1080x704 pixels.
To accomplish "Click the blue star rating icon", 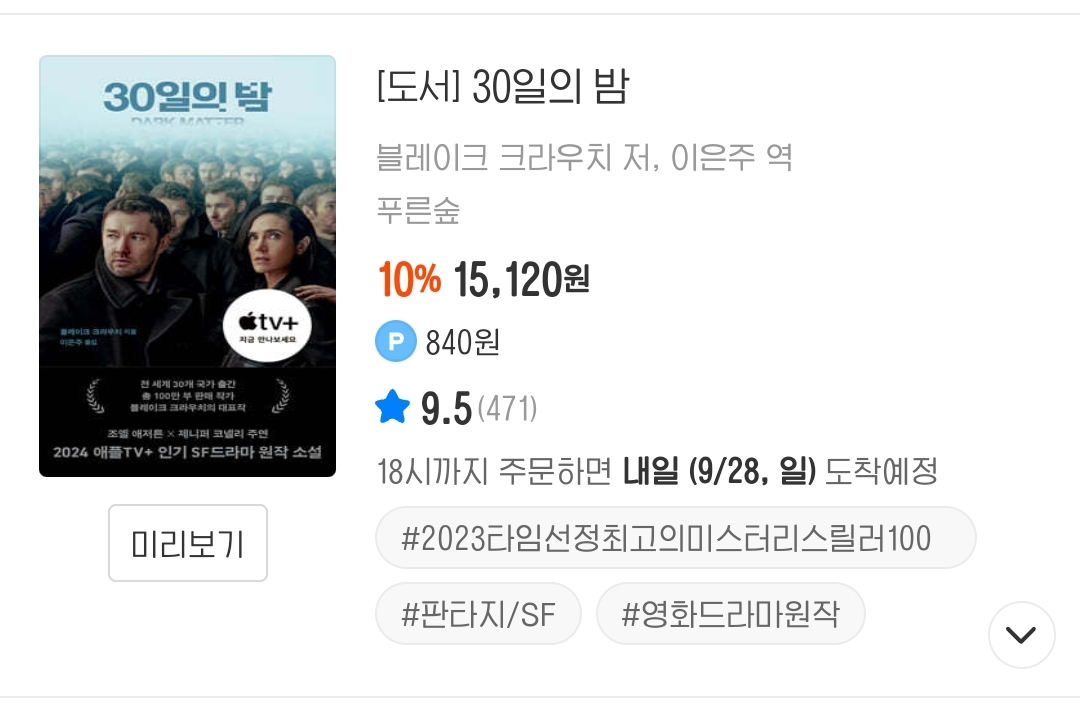I will (392, 407).
